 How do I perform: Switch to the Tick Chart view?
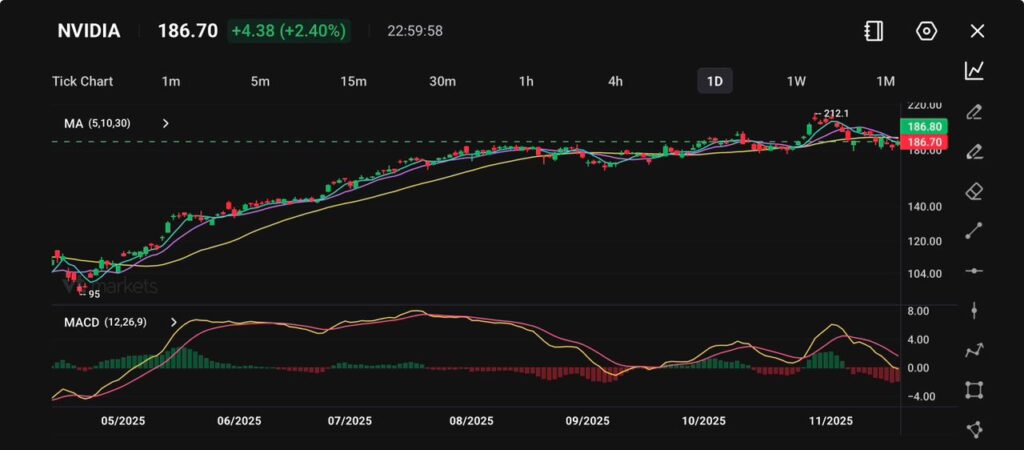(x=82, y=81)
